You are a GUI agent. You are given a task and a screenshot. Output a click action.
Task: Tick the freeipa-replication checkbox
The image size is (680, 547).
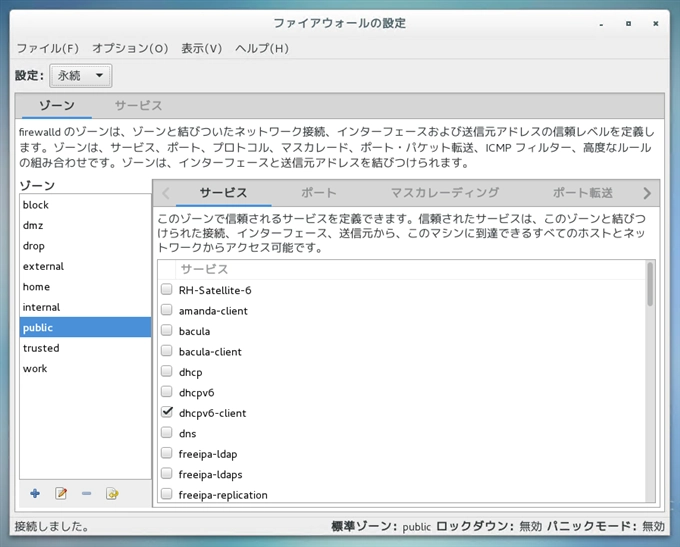(167, 494)
